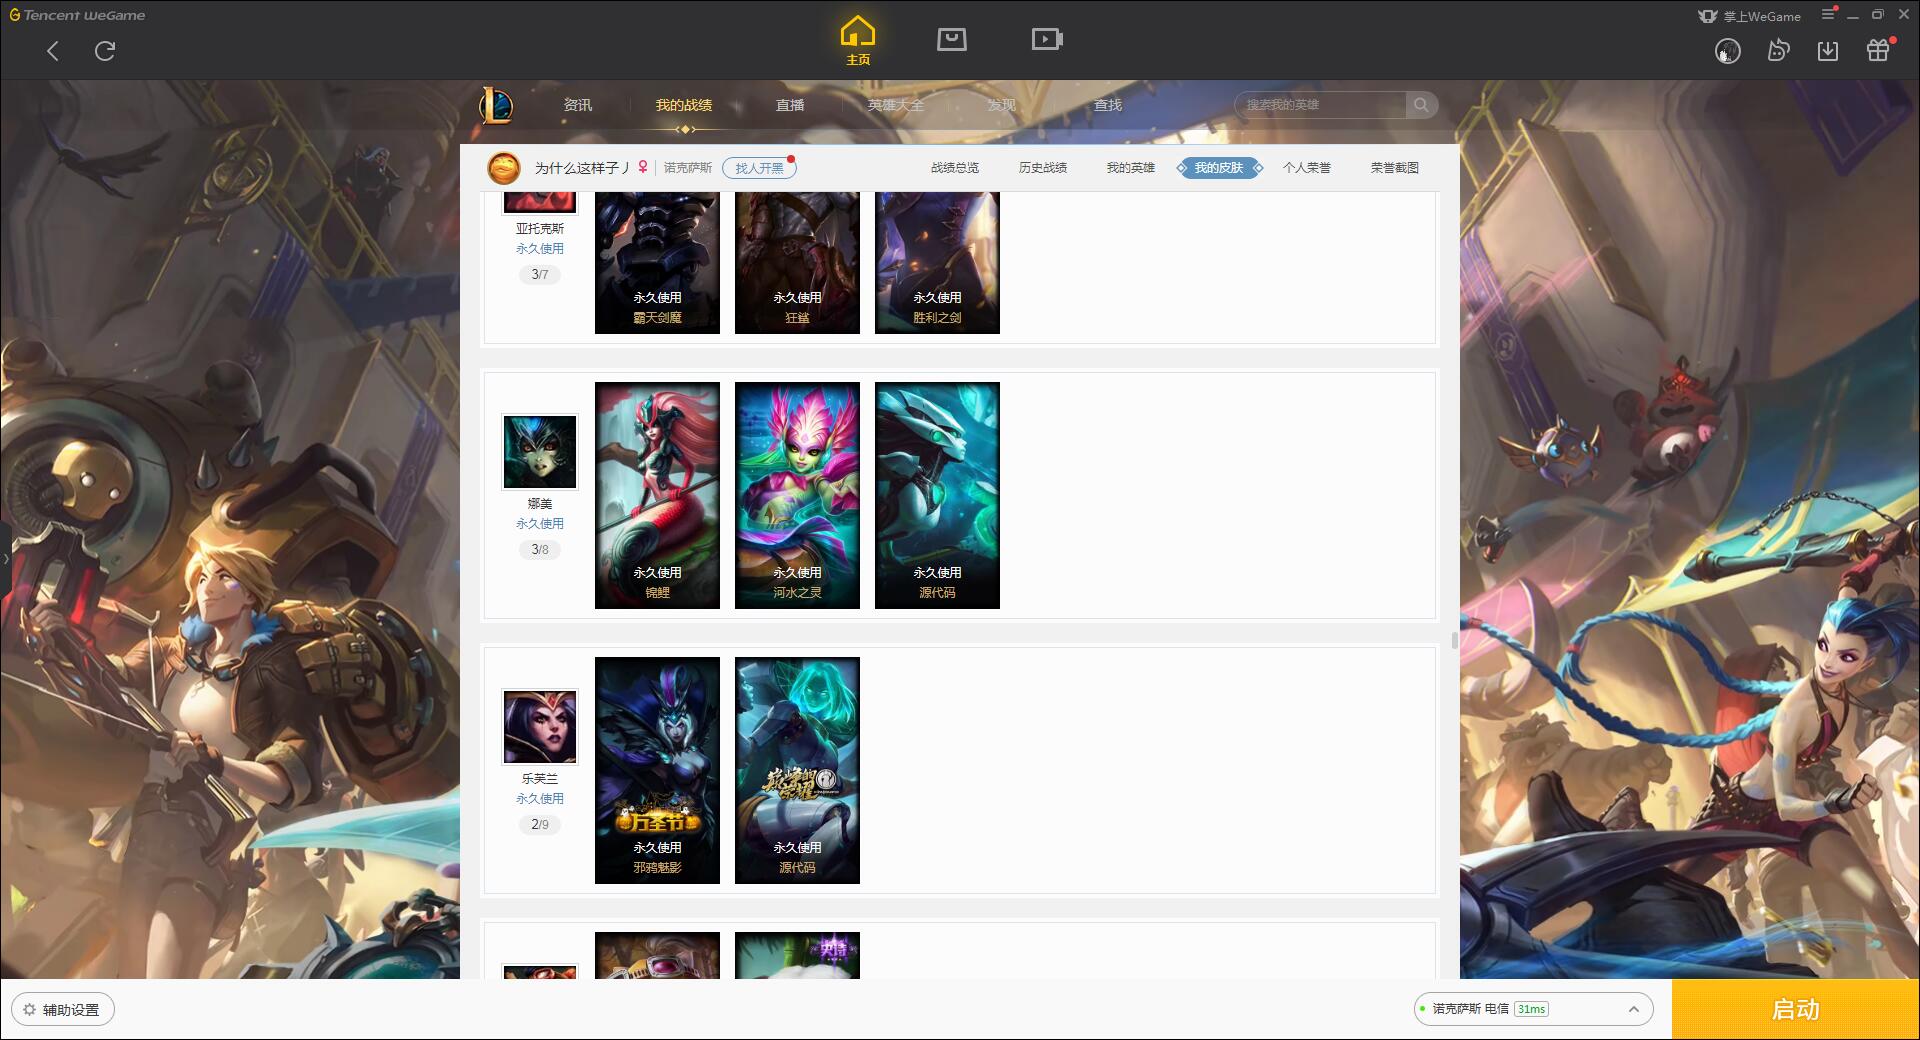The image size is (1920, 1040).
Task: Open the 掌上WeGame link
Action: pyautogui.click(x=1749, y=16)
